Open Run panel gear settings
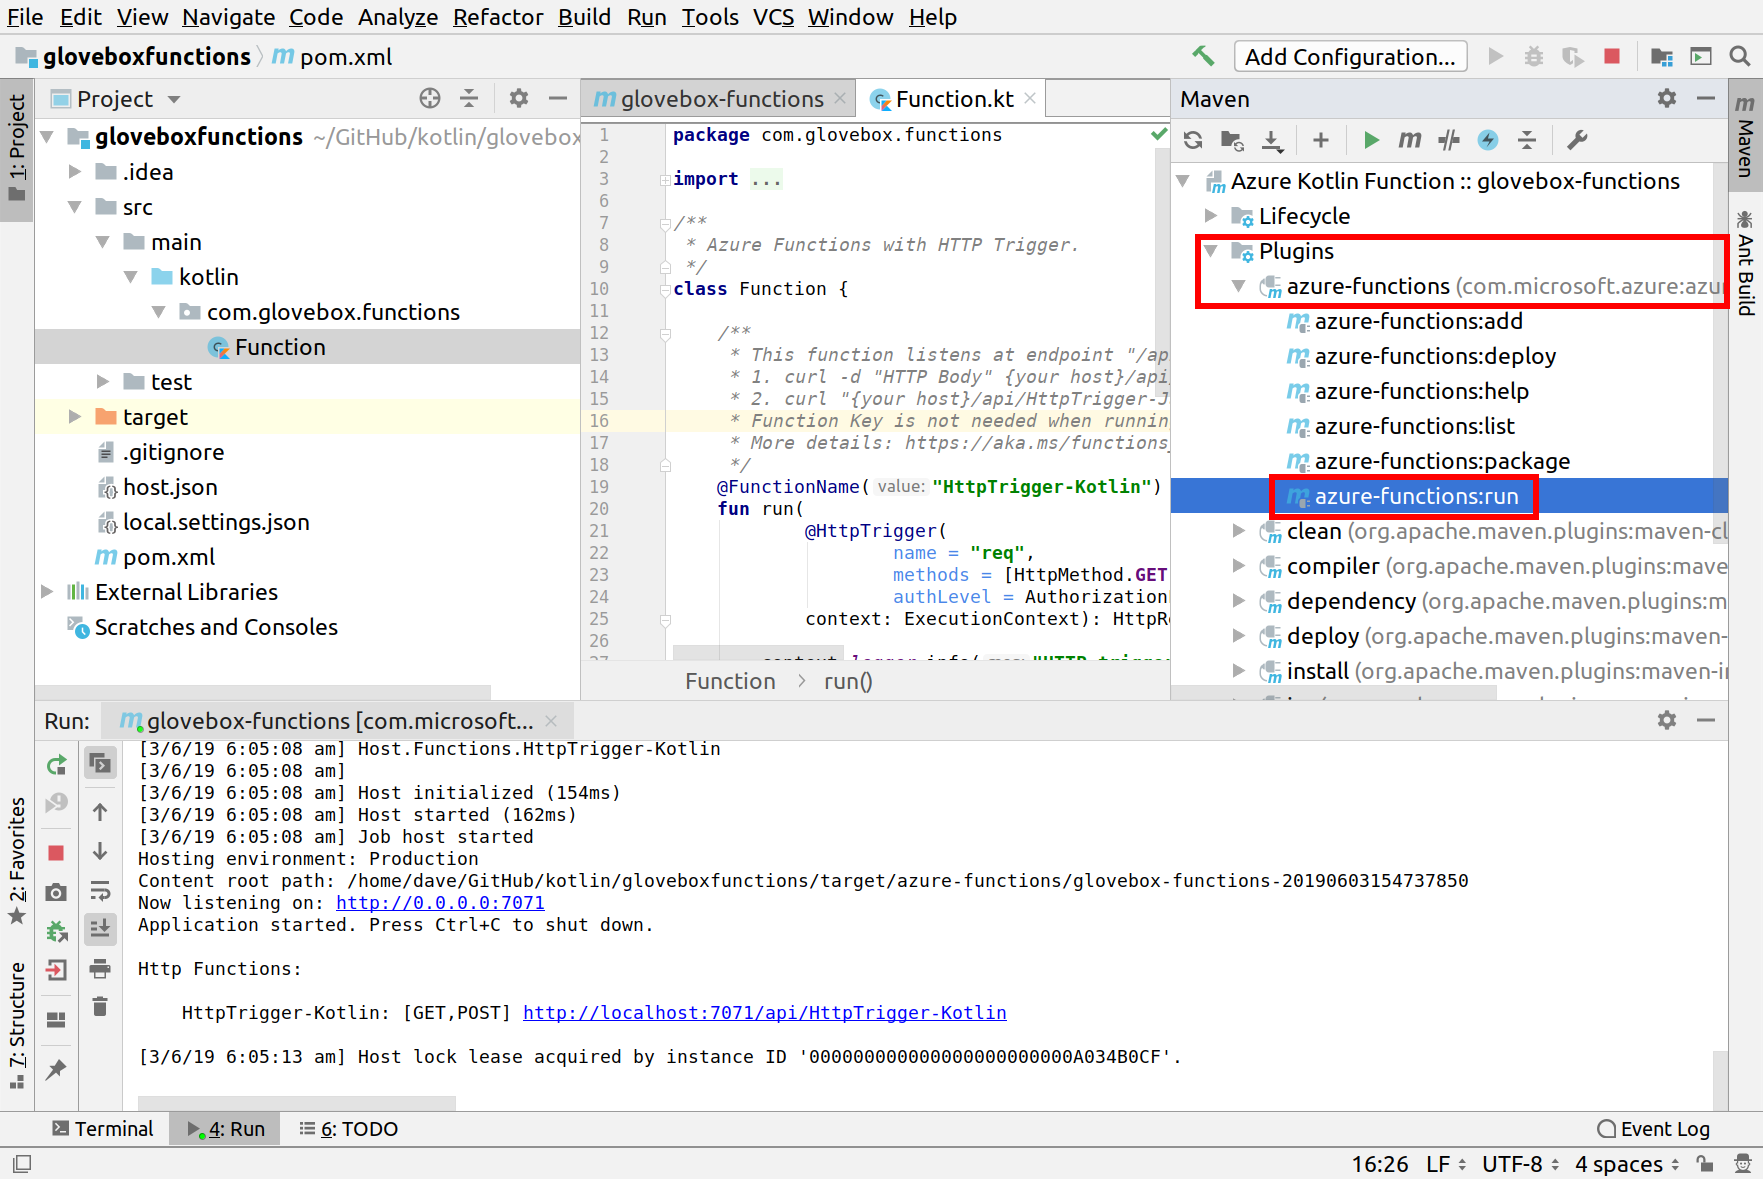Screen dimensions: 1763x1179 1667,720
